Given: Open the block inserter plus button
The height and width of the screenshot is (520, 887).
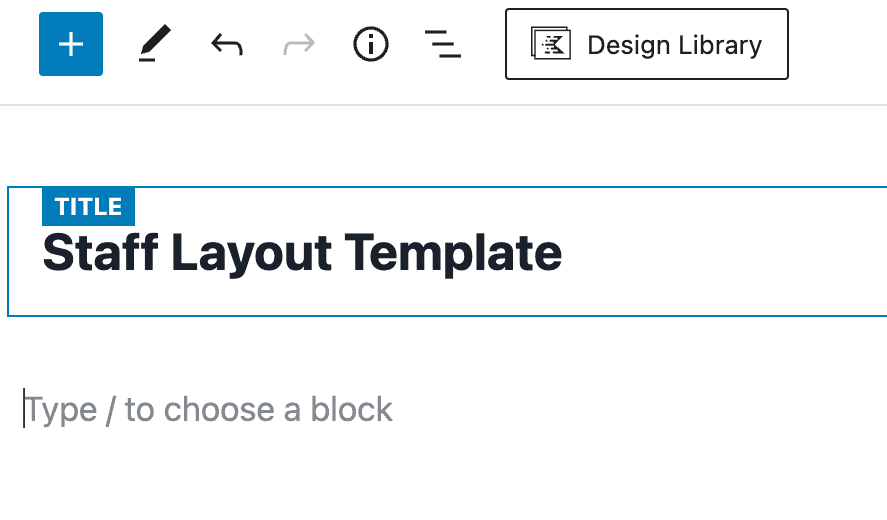Looking at the screenshot, I should [x=71, y=44].
